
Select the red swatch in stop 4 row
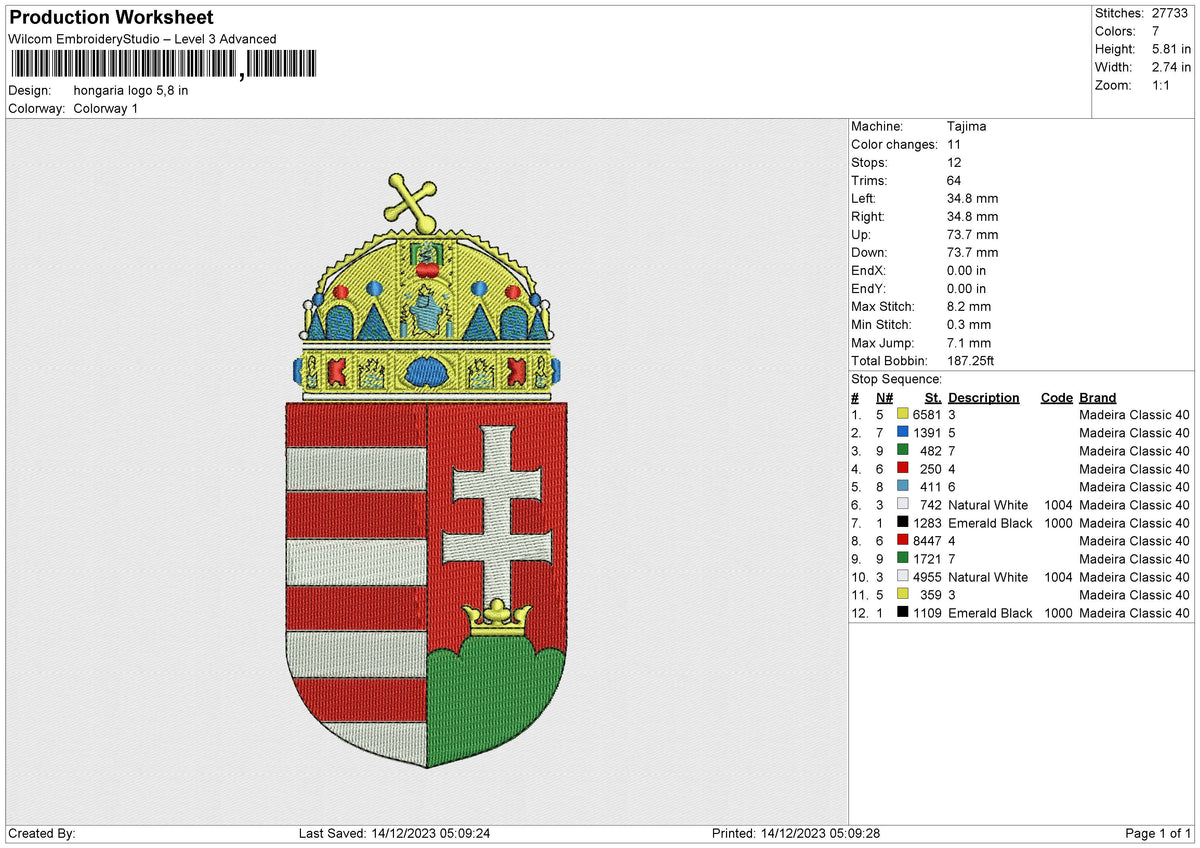[x=903, y=469]
